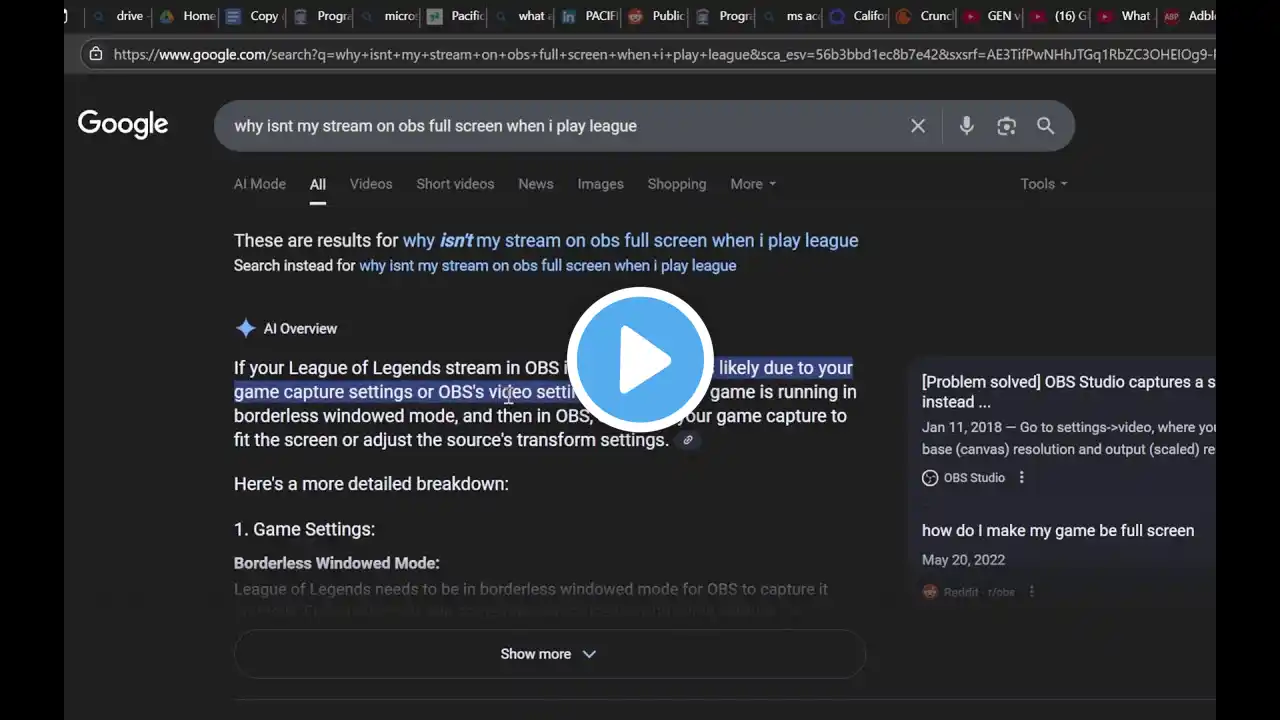Click the May 20, 2022 date text
Image resolution: width=1280 pixels, height=720 pixels.
pos(963,560)
